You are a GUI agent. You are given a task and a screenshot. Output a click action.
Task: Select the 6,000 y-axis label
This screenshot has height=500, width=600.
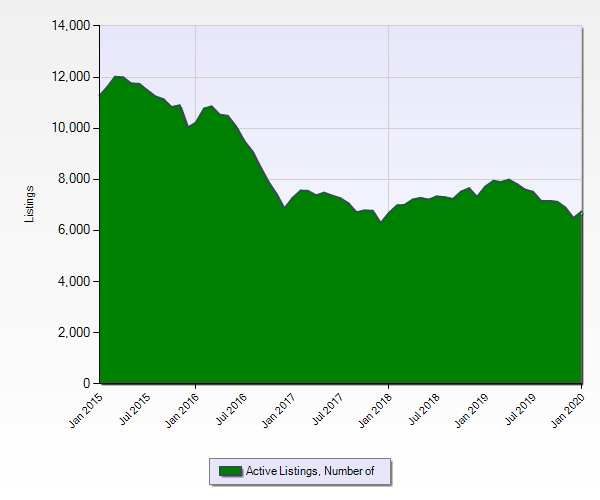click(x=73, y=230)
